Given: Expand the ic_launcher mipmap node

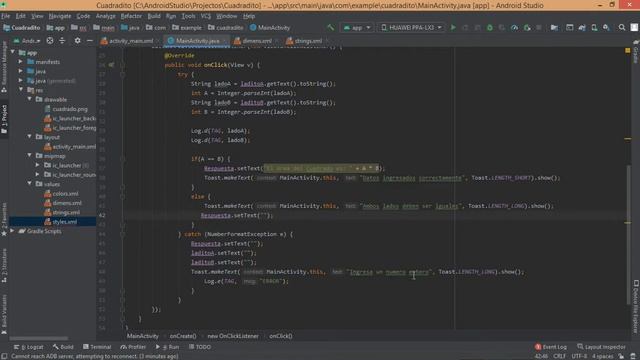Looking at the screenshot, I should 38,165.
